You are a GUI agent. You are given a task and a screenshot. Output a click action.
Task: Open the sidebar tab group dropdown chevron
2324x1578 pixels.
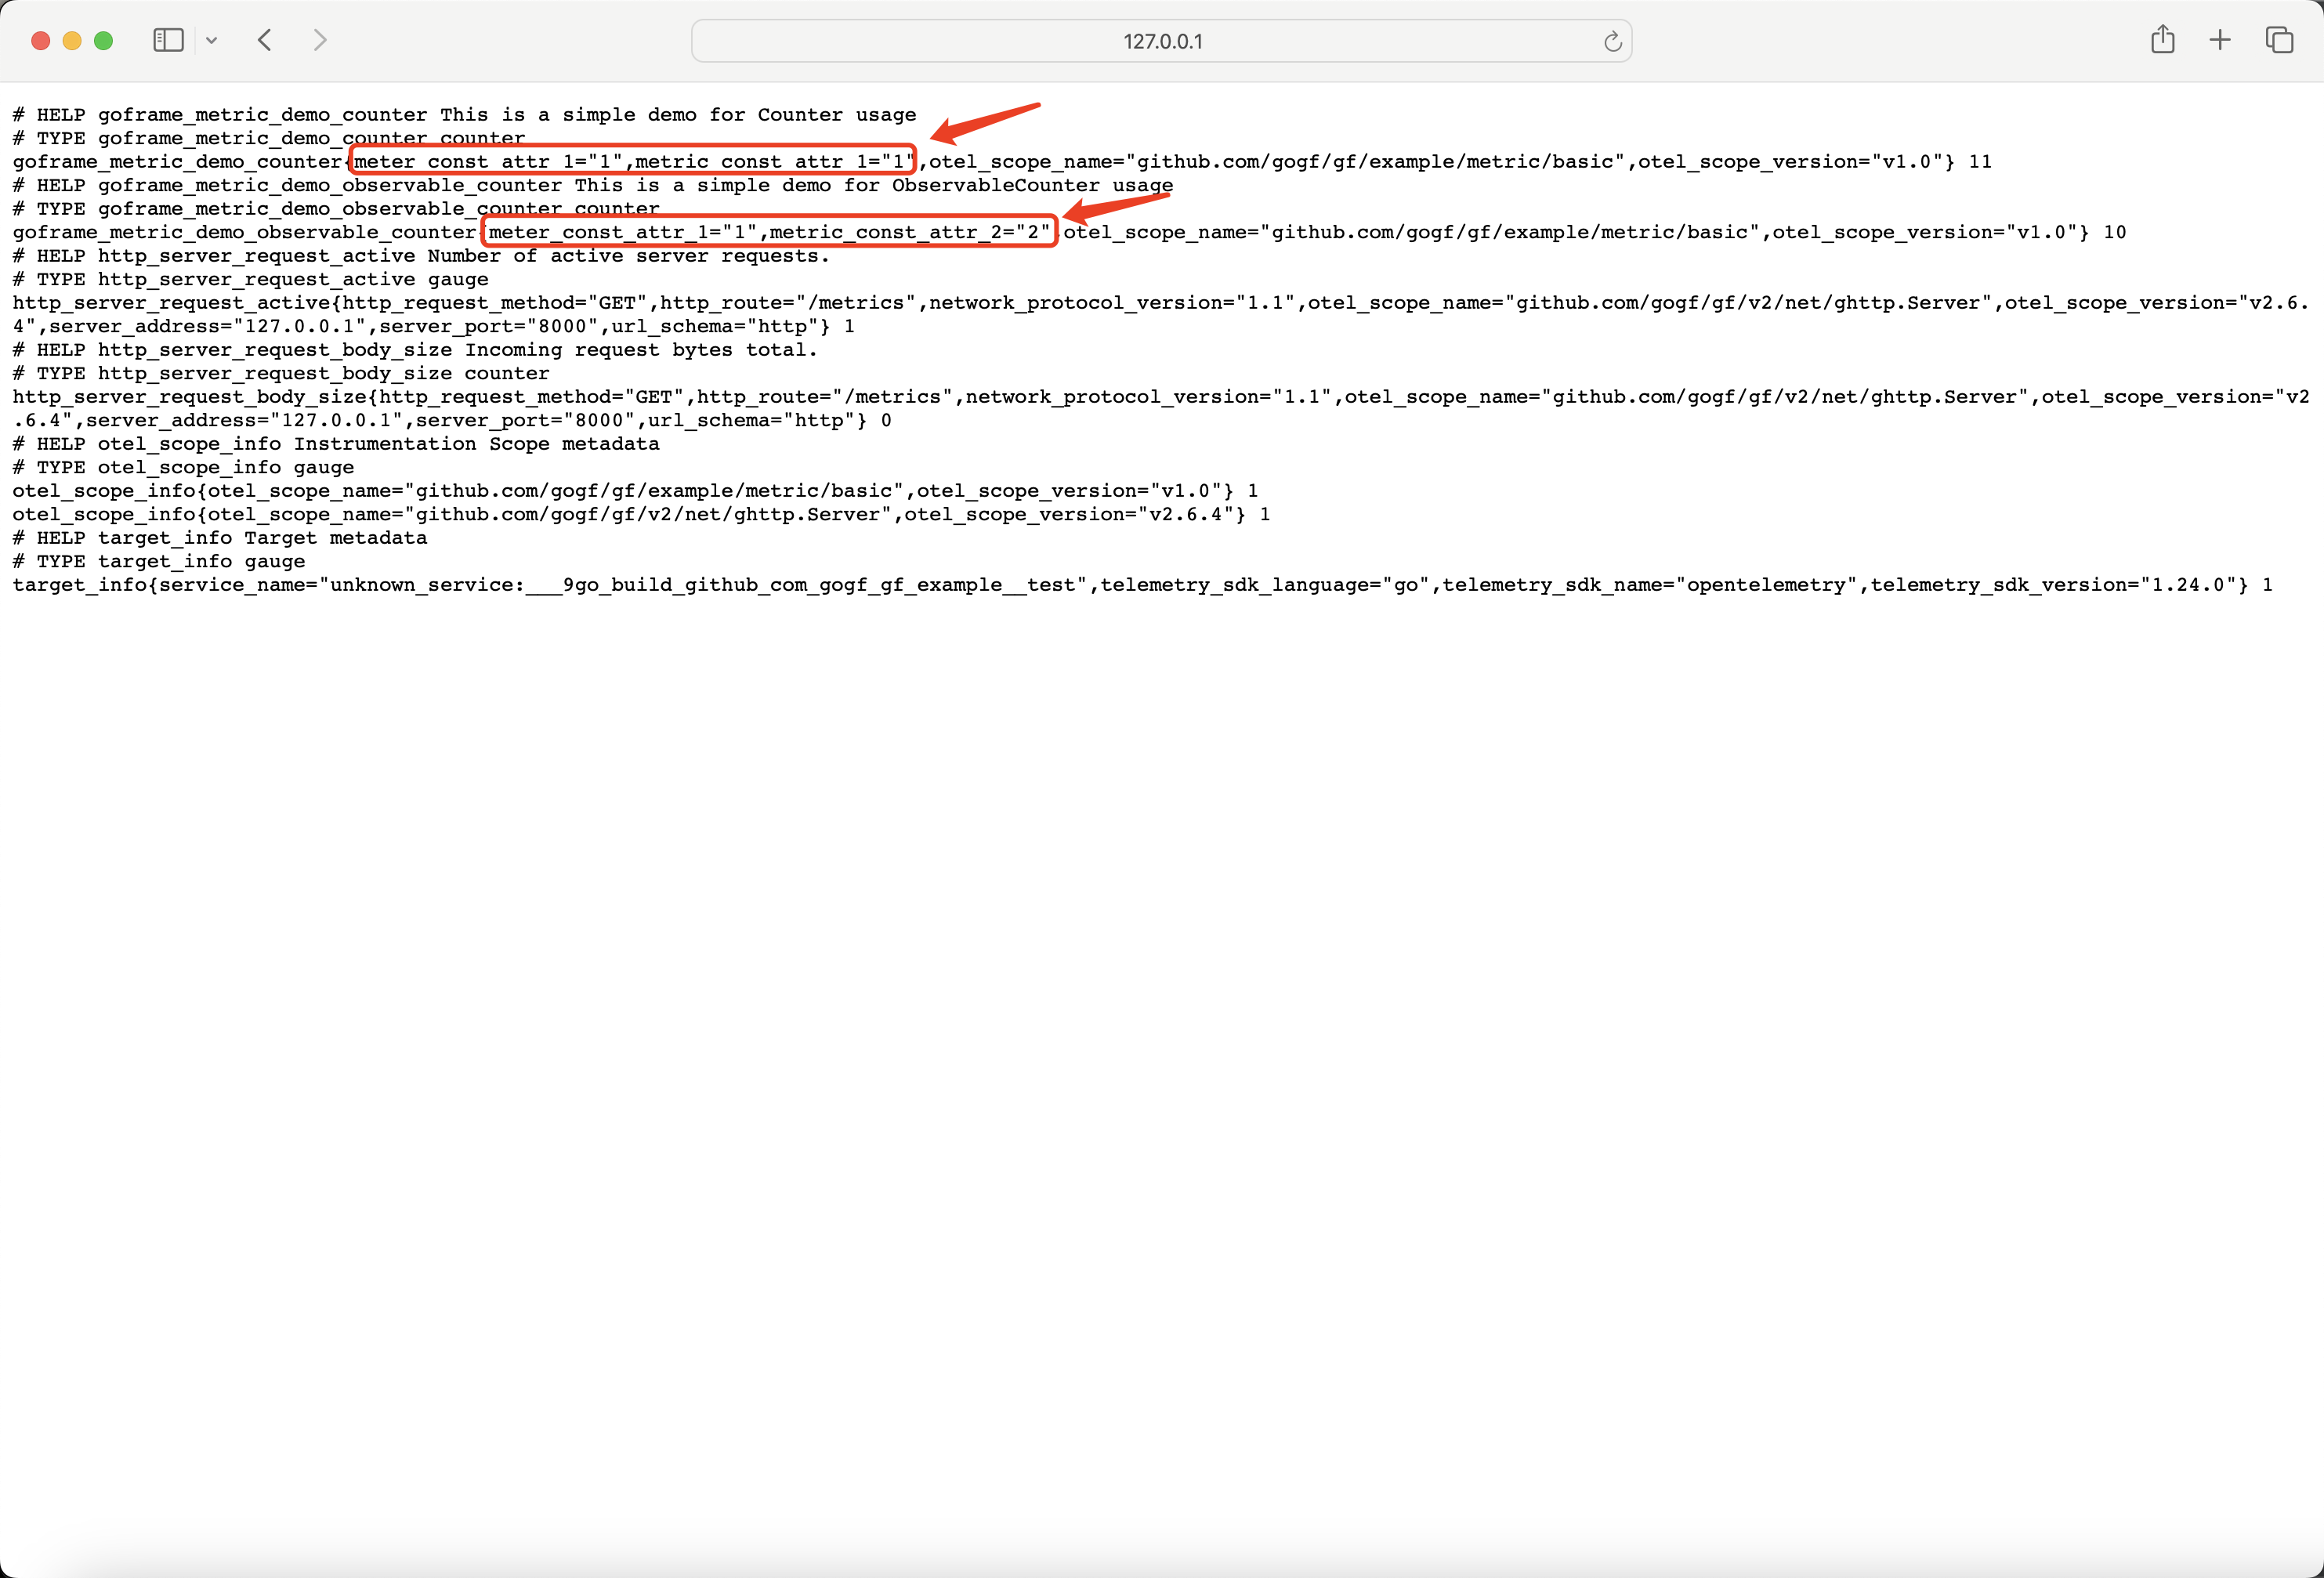pyautogui.click(x=211, y=41)
